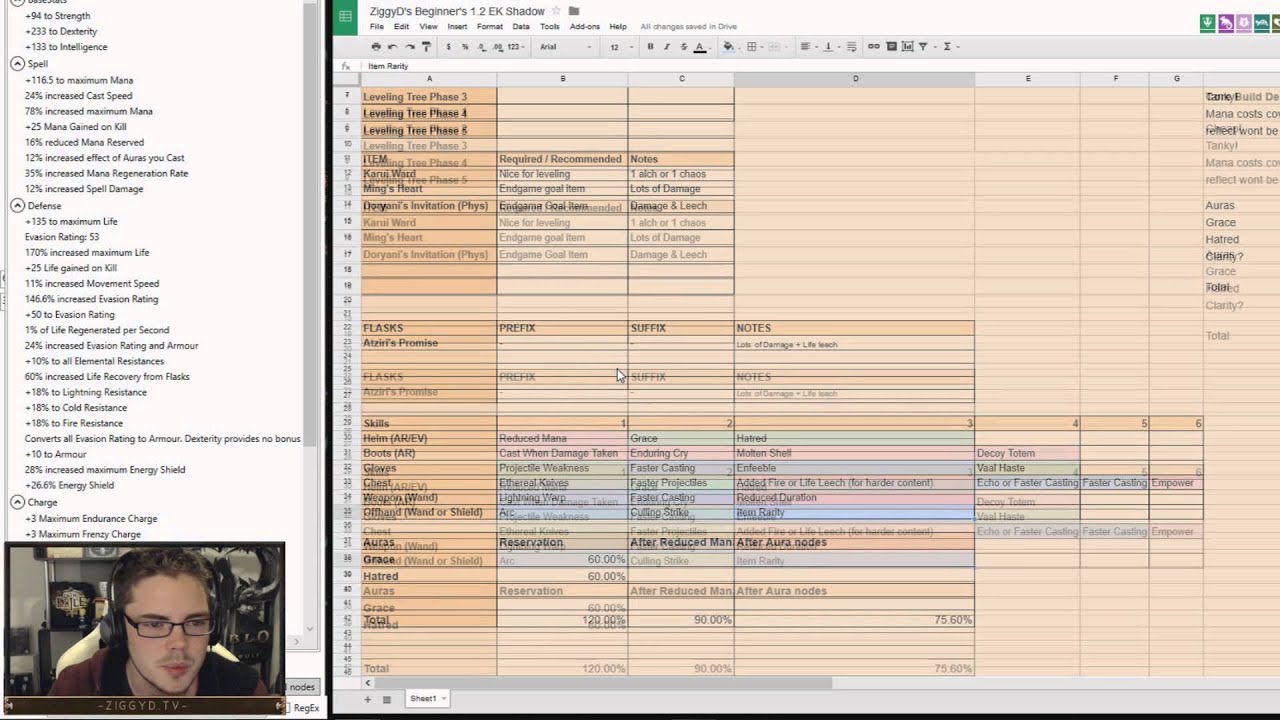Viewport: 1280px width, 720px height.
Task: Open the fill color picker
Action: coord(729,47)
